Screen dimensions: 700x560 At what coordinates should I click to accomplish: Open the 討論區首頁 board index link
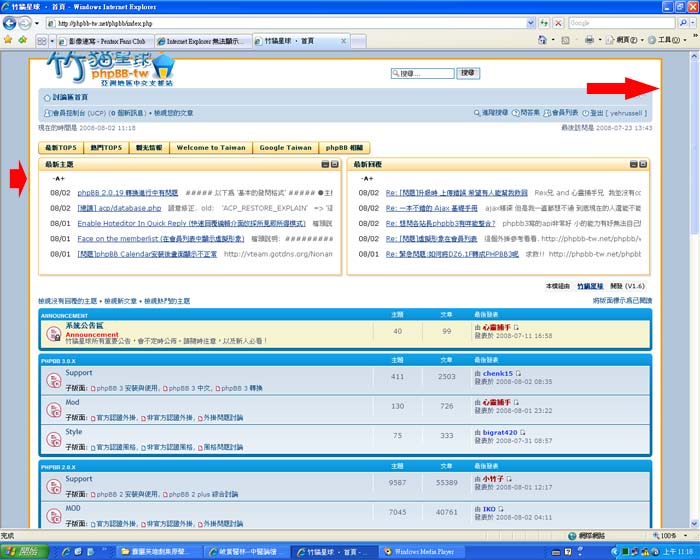[x=70, y=97]
